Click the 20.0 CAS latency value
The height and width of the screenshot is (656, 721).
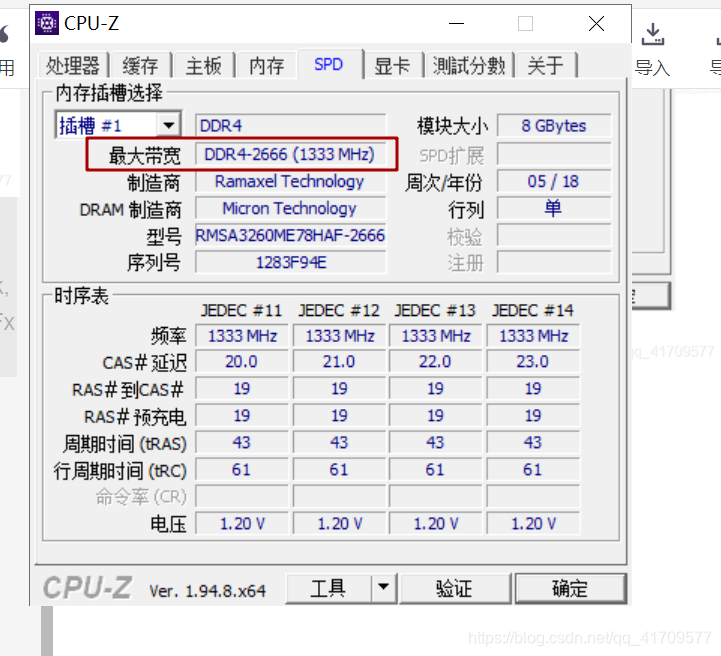pyautogui.click(x=242, y=362)
